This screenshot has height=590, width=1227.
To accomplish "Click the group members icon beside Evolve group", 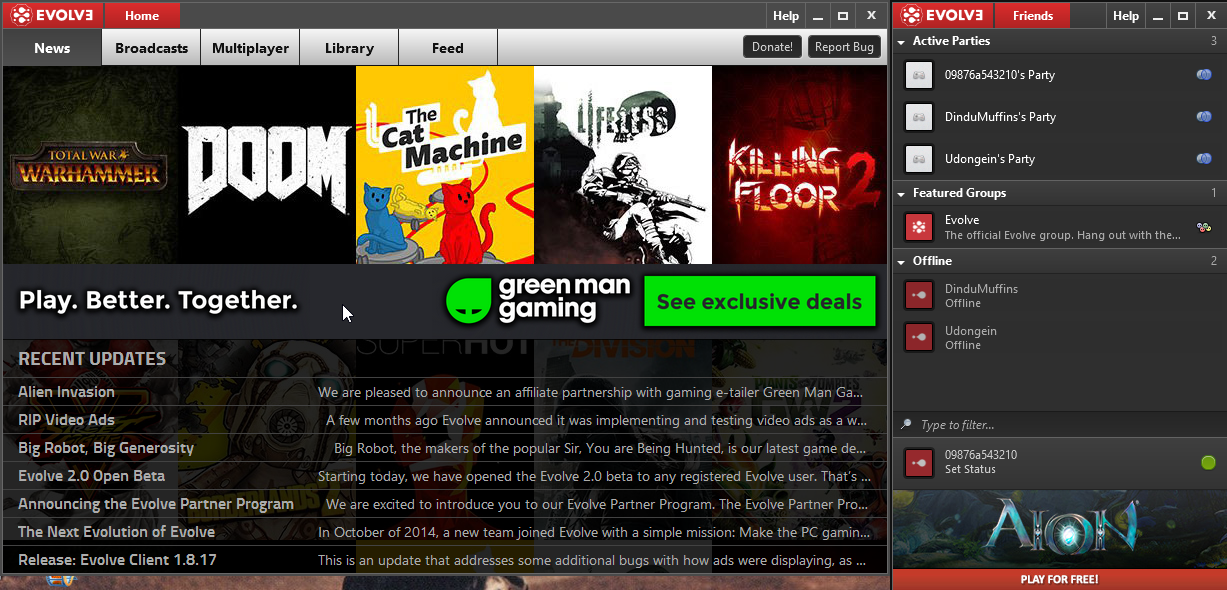I will point(1204,227).
